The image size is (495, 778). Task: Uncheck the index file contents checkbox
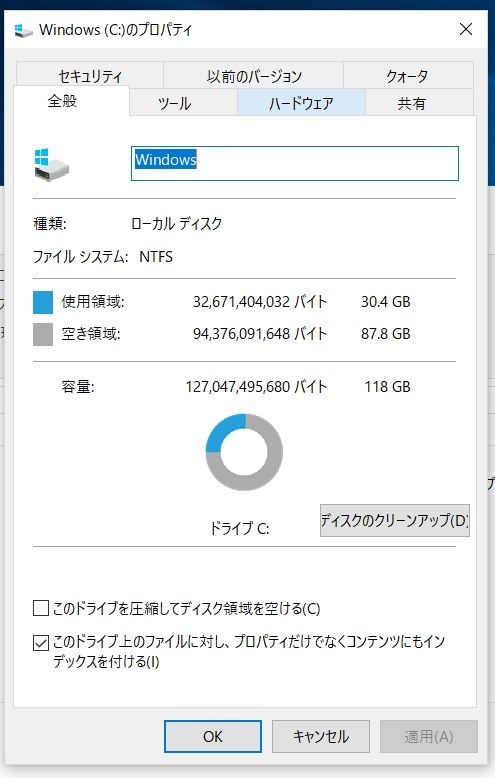[41, 643]
